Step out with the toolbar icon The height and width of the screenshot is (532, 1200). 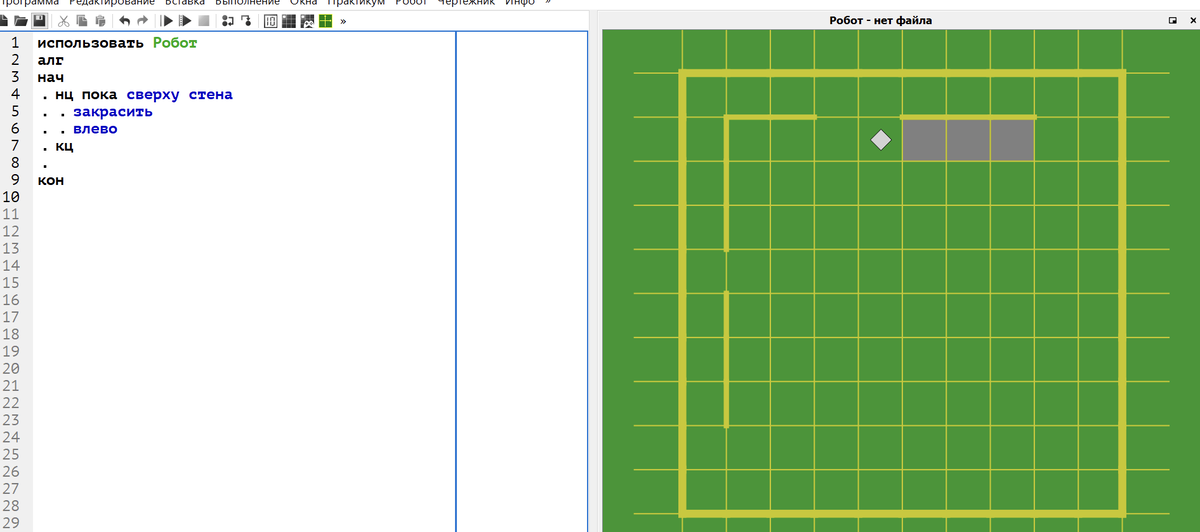pyautogui.click(x=246, y=21)
